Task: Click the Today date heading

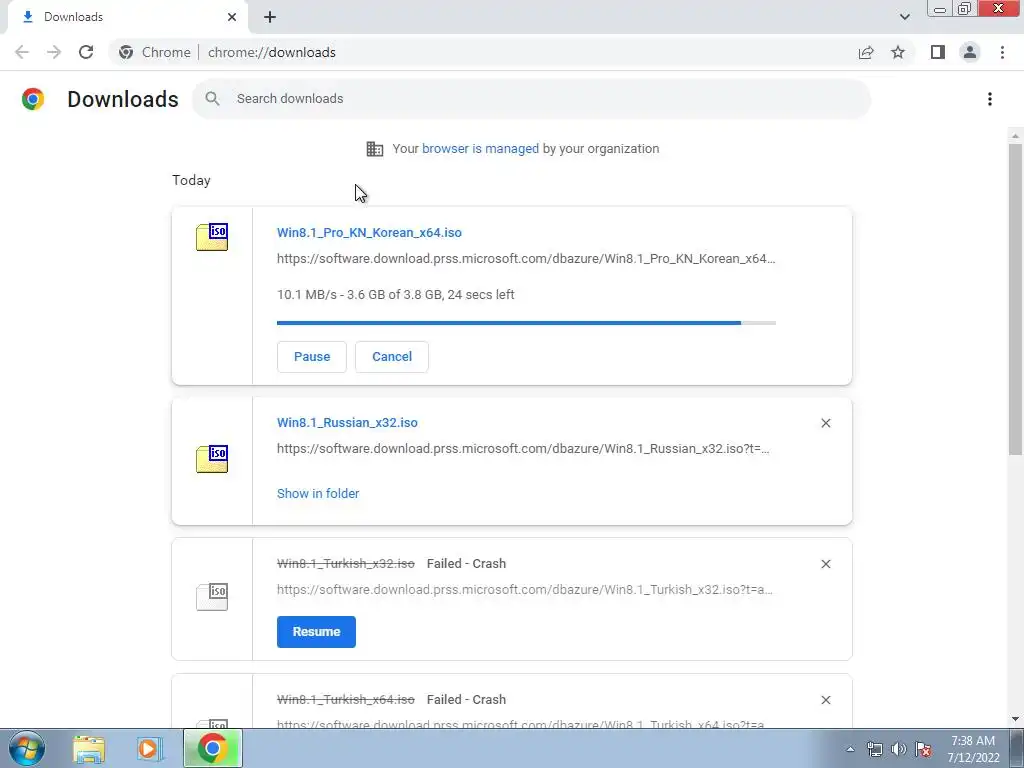Action: 191,180
